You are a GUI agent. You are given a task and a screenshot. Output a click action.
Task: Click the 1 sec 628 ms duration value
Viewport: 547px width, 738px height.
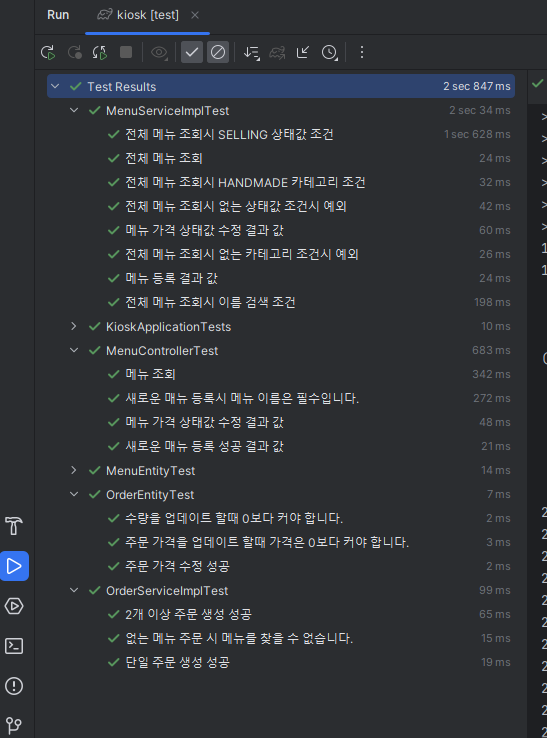477,135
